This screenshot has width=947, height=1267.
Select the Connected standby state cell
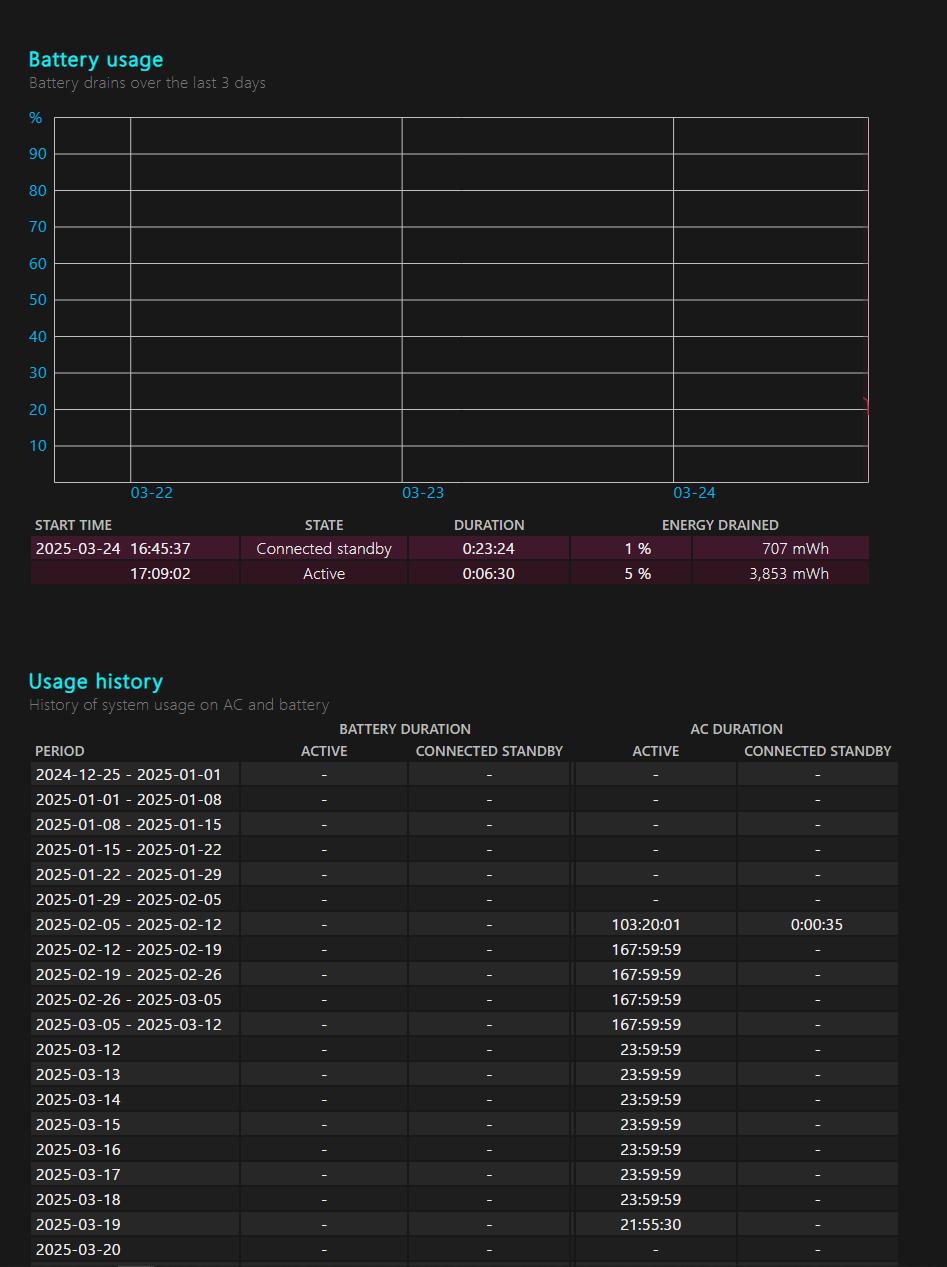(324, 549)
